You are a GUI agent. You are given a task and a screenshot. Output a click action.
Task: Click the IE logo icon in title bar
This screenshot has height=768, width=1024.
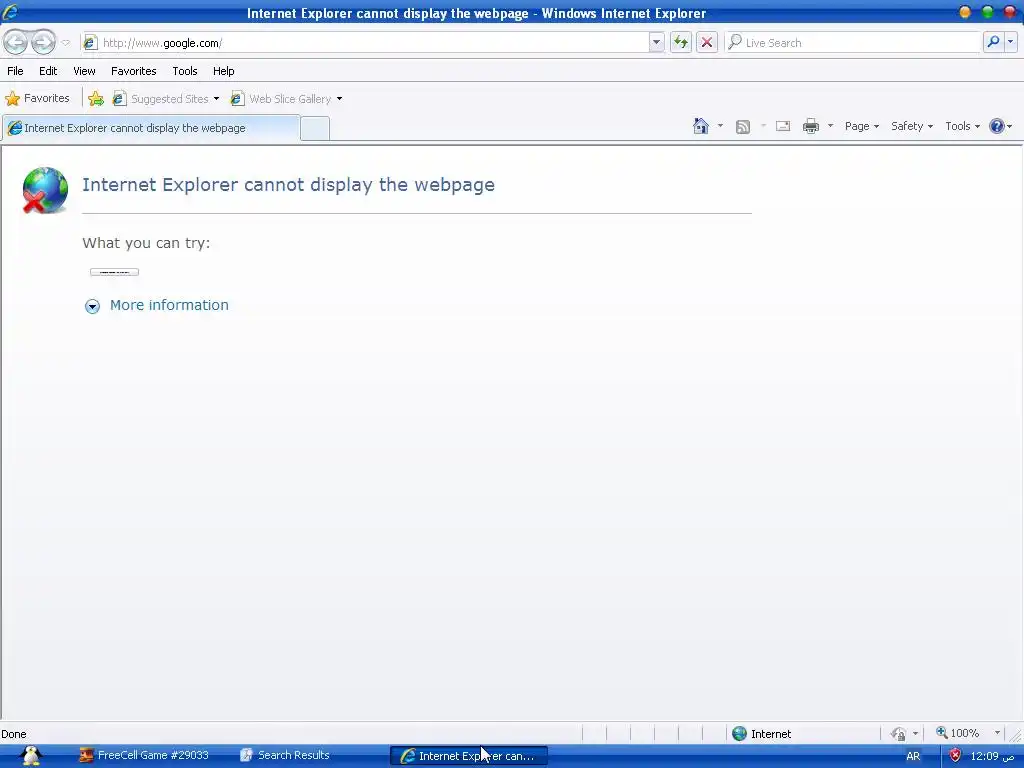point(10,12)
